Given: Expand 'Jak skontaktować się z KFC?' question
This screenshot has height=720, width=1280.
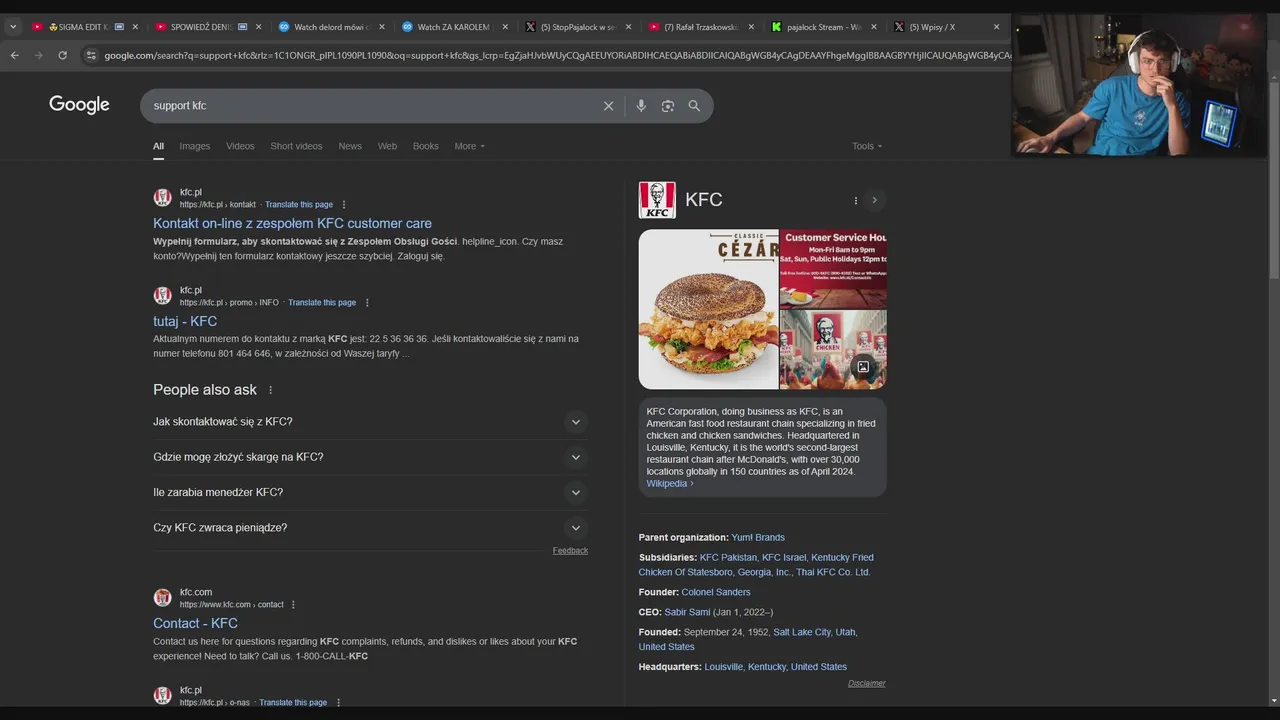Looking at the screenshot, I should click(x=370, y=422).
